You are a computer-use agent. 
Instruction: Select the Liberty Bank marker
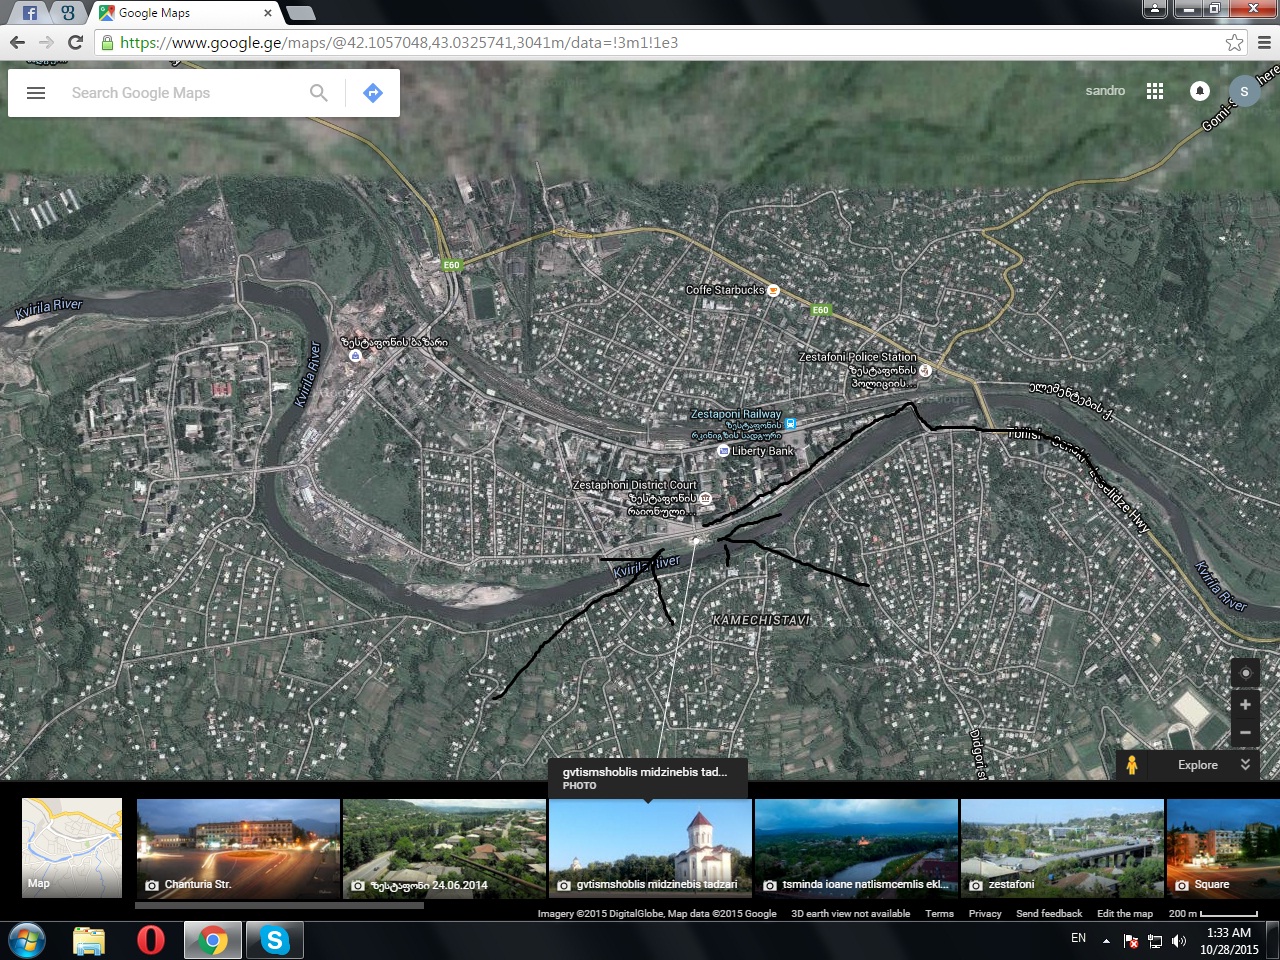coord(724,451)
